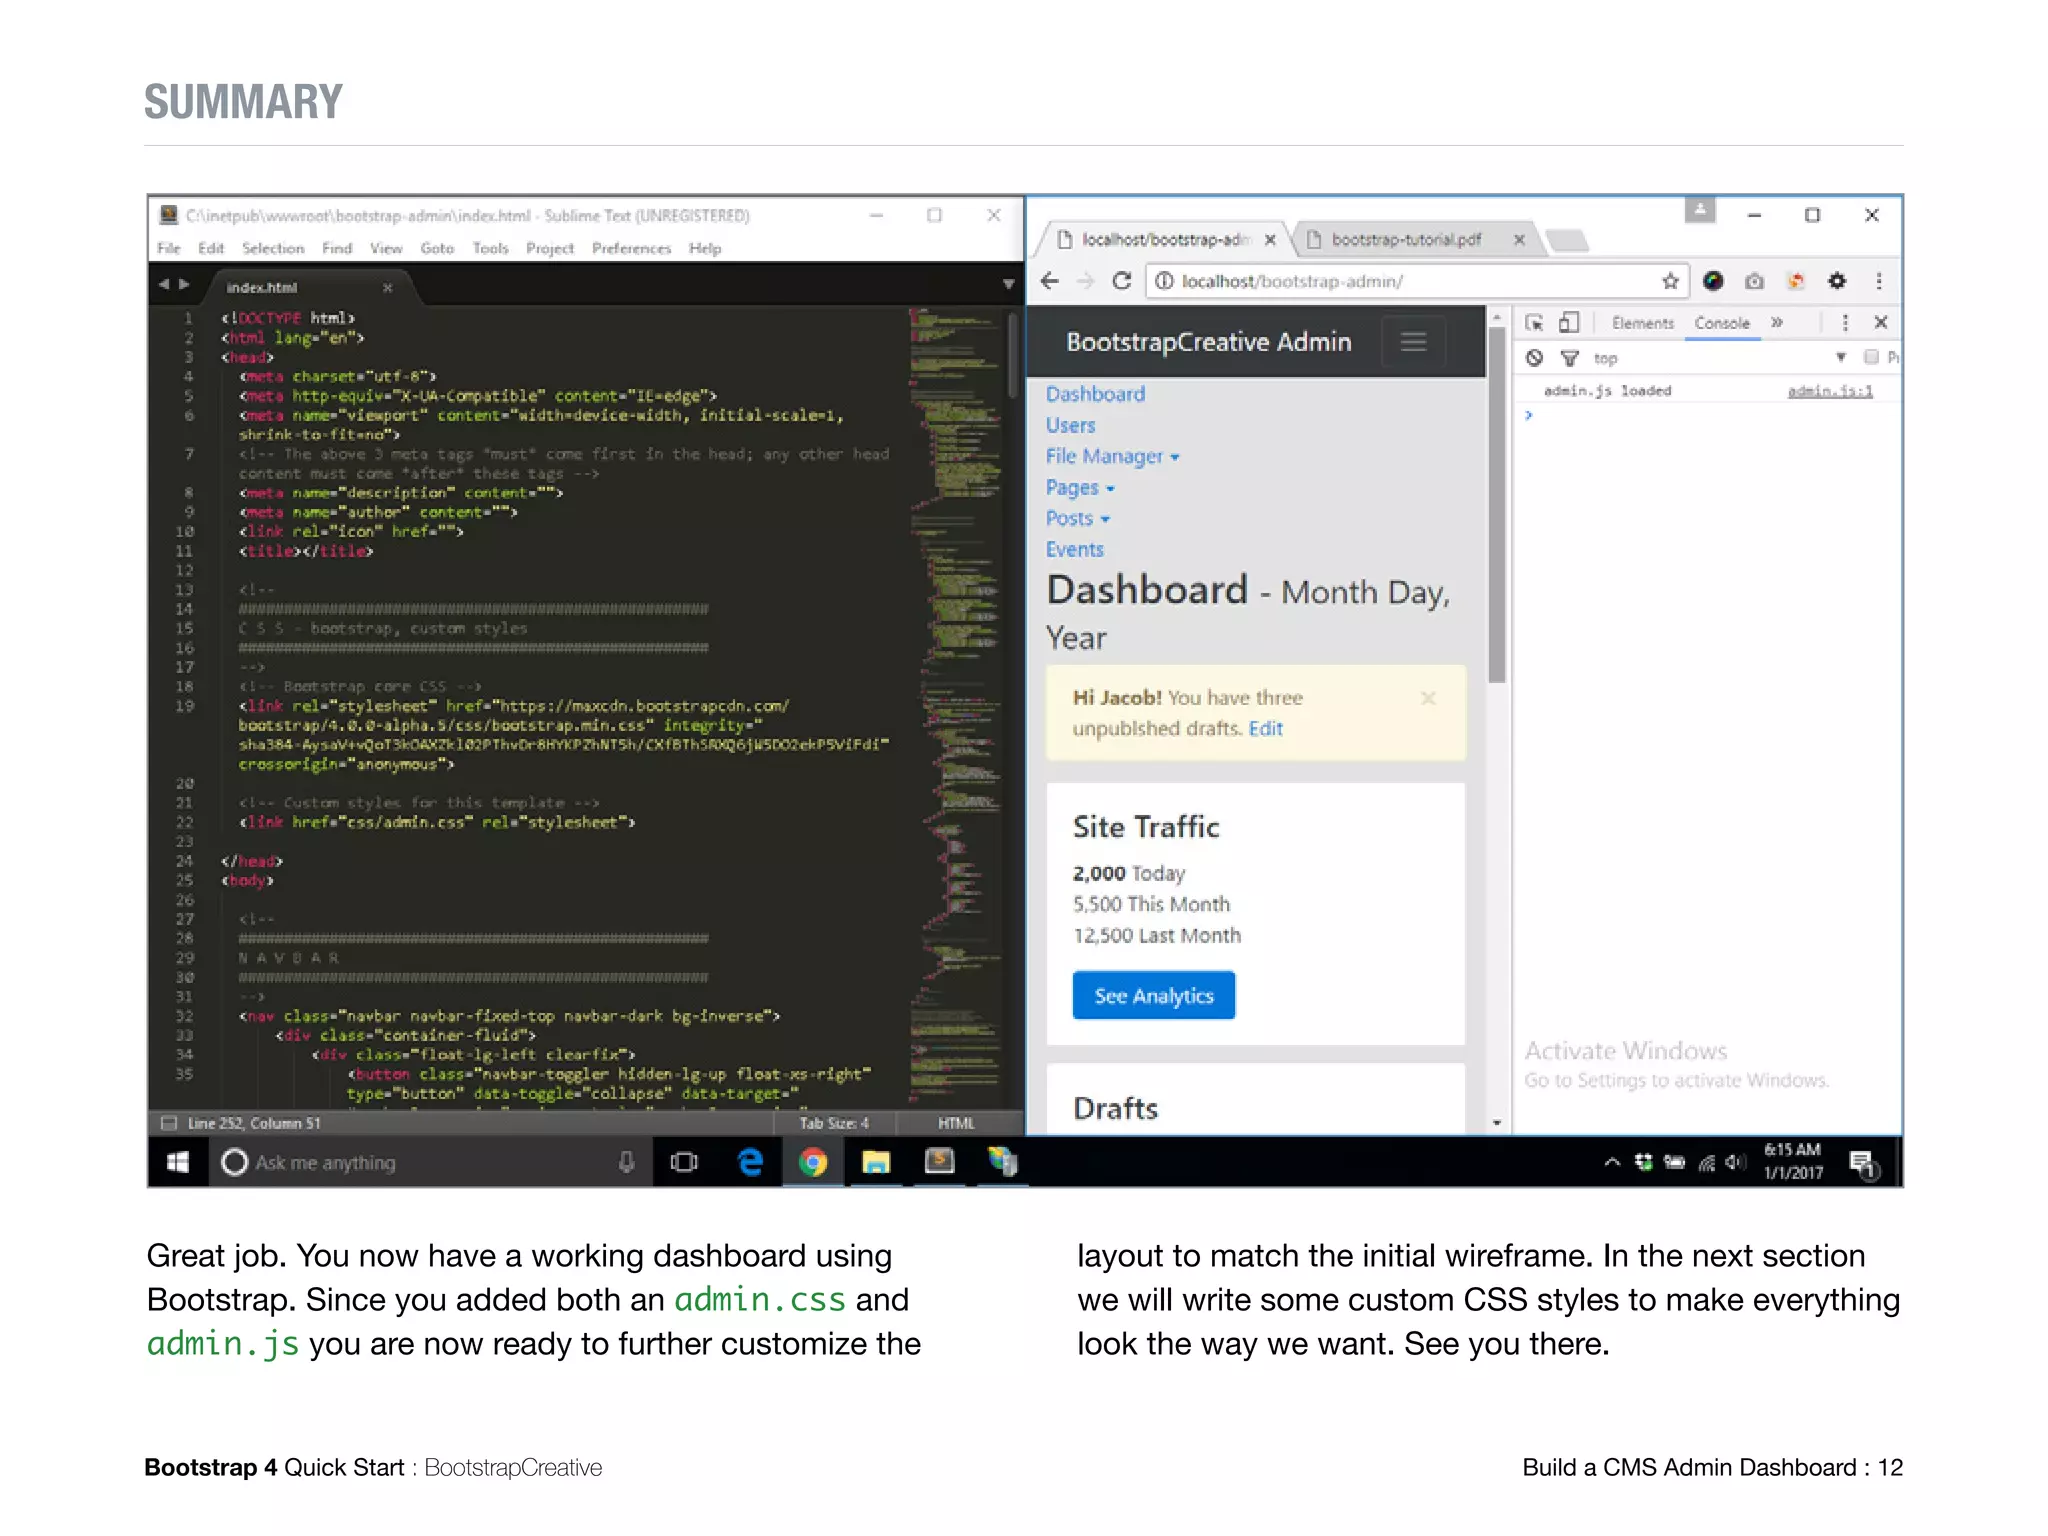Enable the Preserve log checkbox in console
Image resolution: width=2048 pixels, height=1536 pixels.
point(1871,357)
